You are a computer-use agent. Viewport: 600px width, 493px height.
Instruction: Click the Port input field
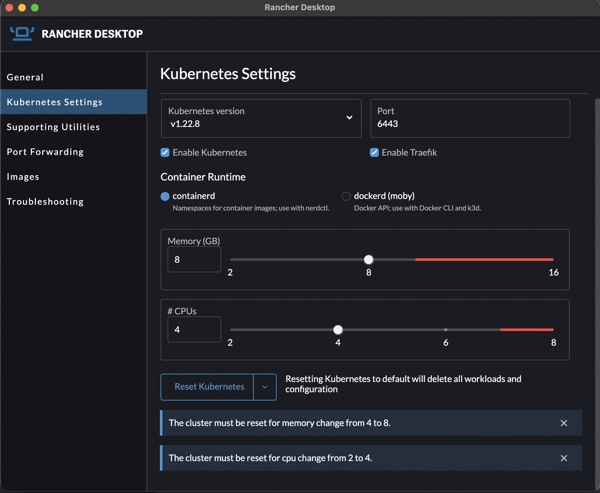pyautogui.click(x=470, y=118)
